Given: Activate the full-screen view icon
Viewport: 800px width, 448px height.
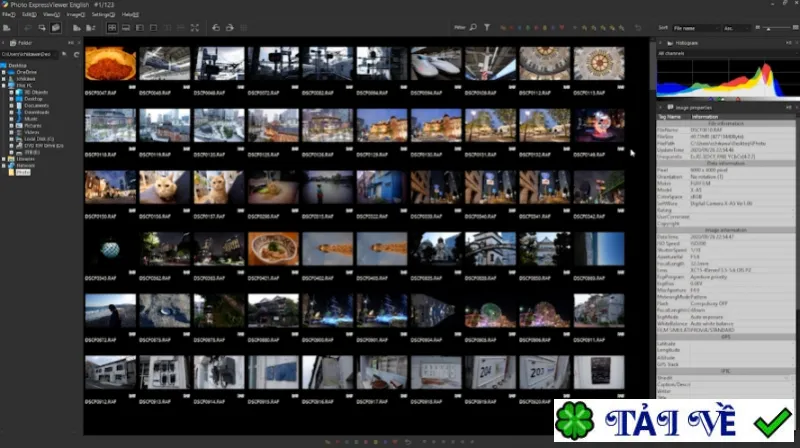Looking at the screenshot, I should point(195,28).
